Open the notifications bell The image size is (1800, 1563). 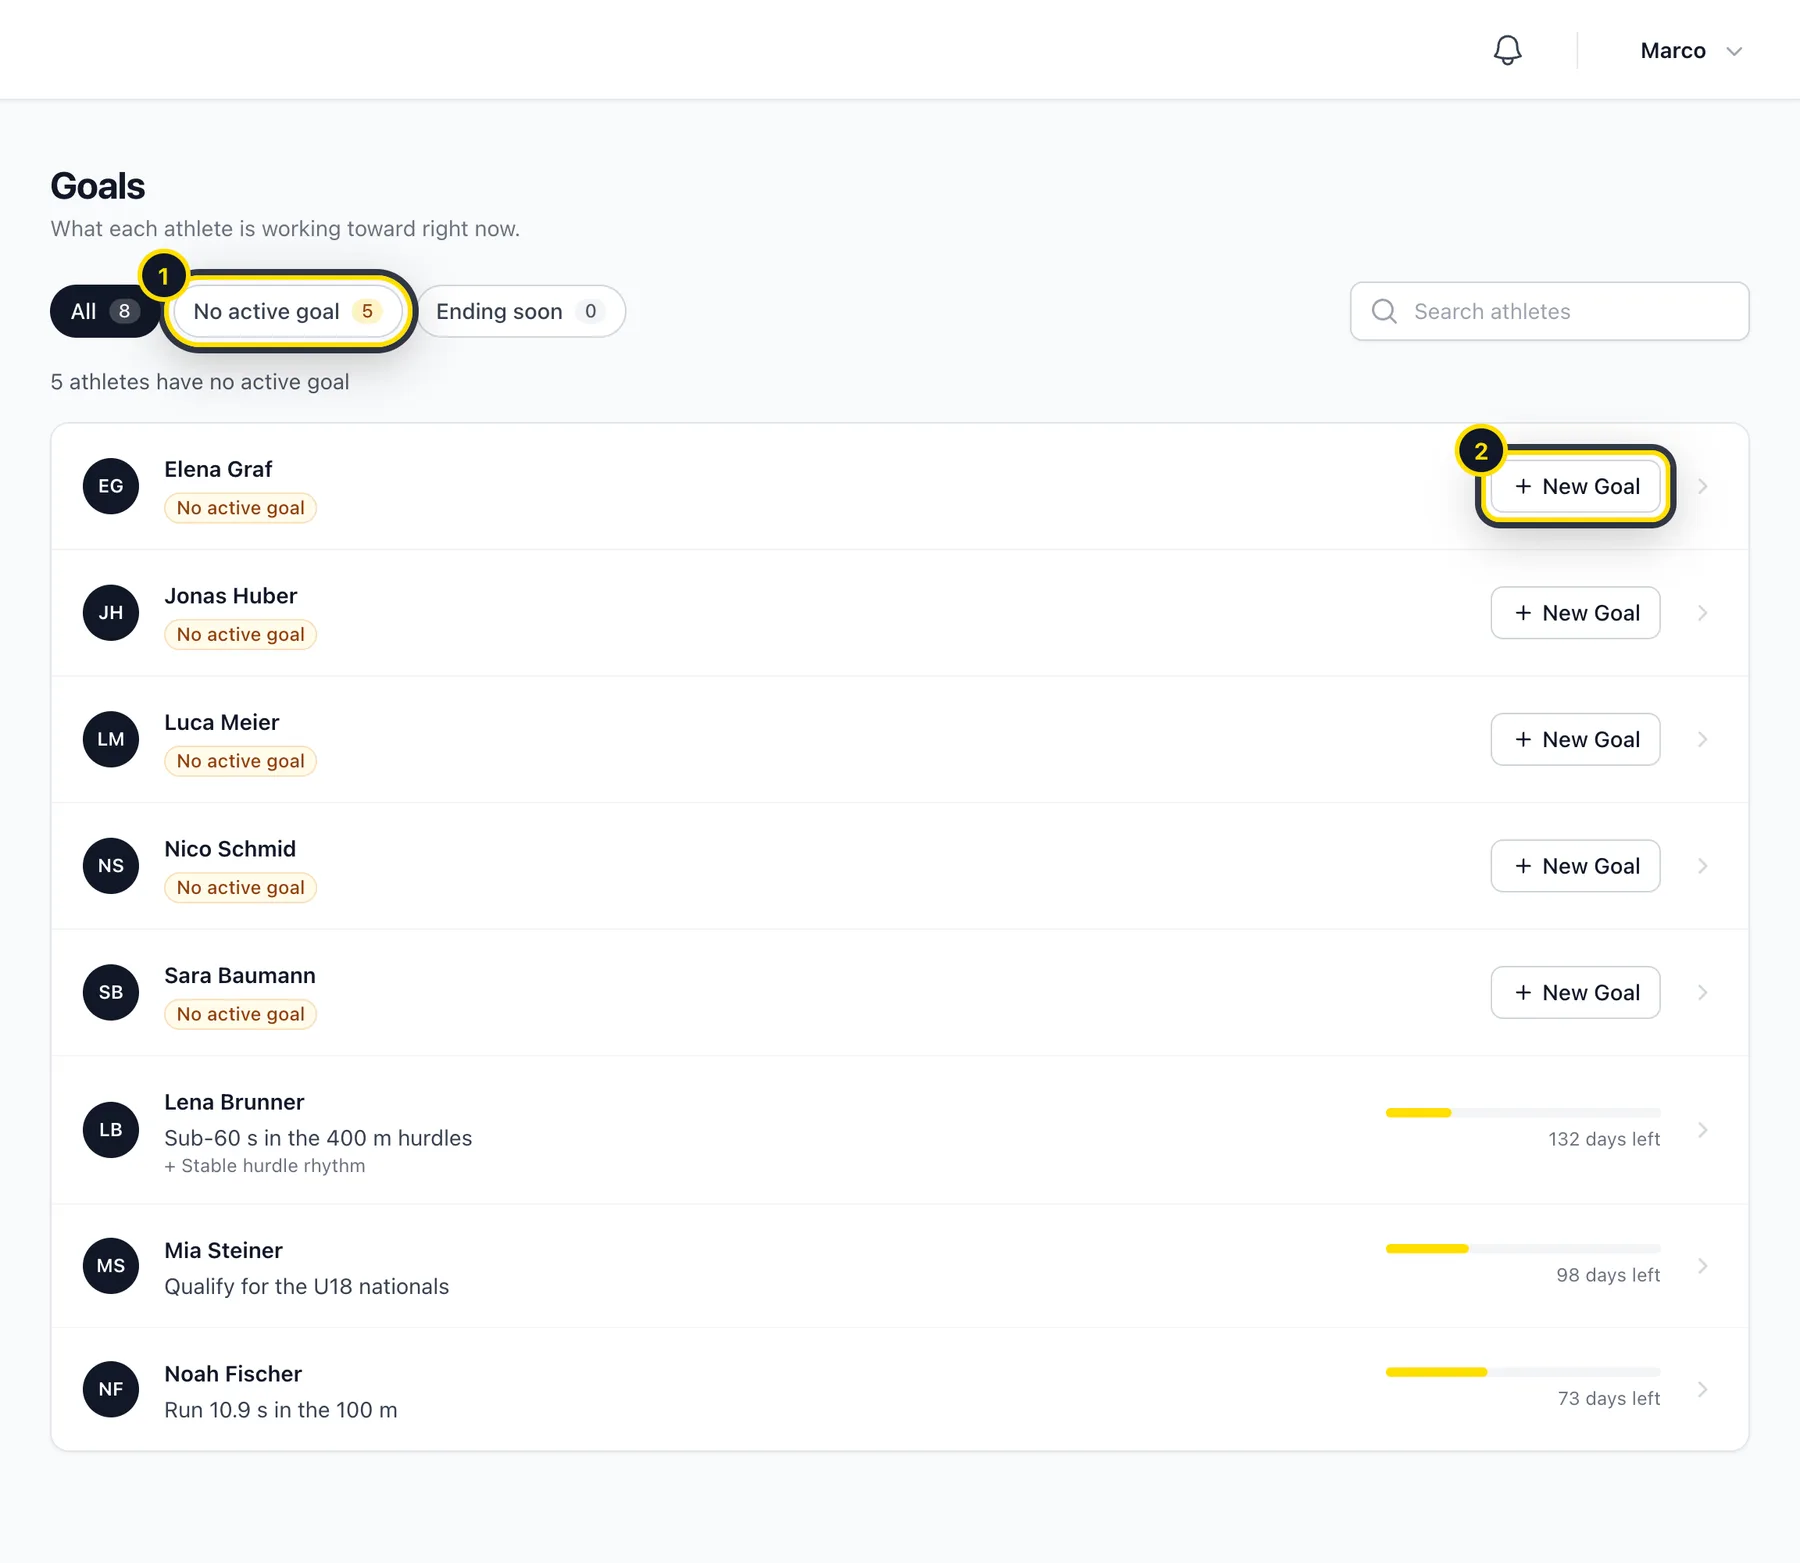point(1507,50)
